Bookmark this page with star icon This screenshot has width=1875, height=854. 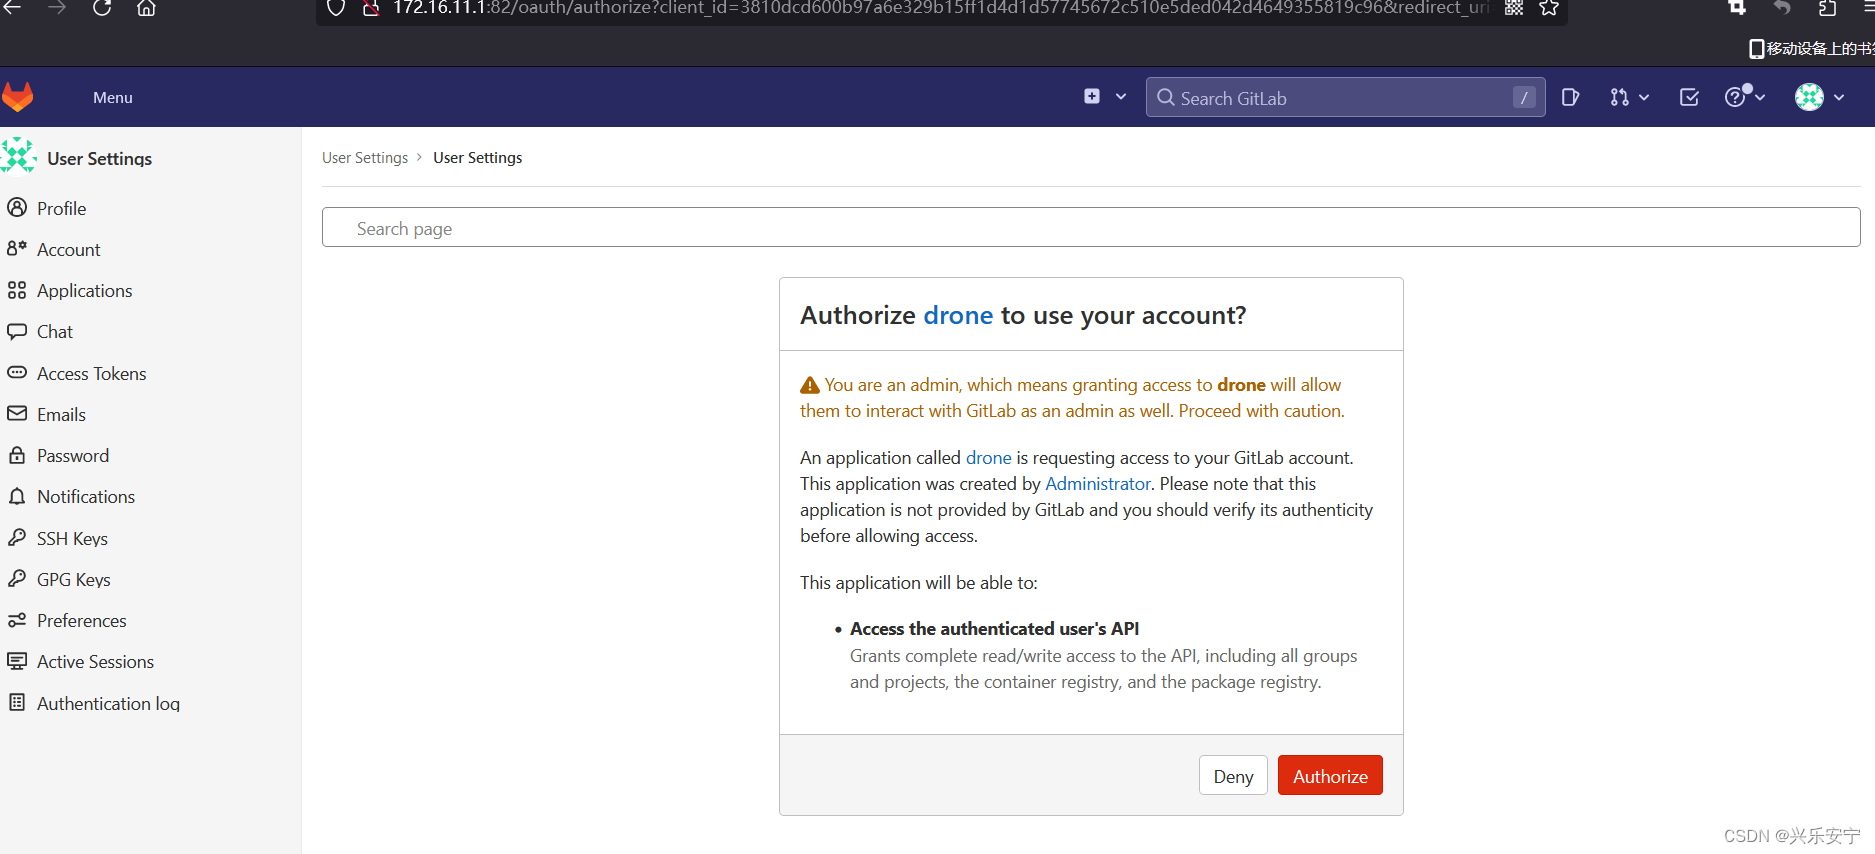1549,8
